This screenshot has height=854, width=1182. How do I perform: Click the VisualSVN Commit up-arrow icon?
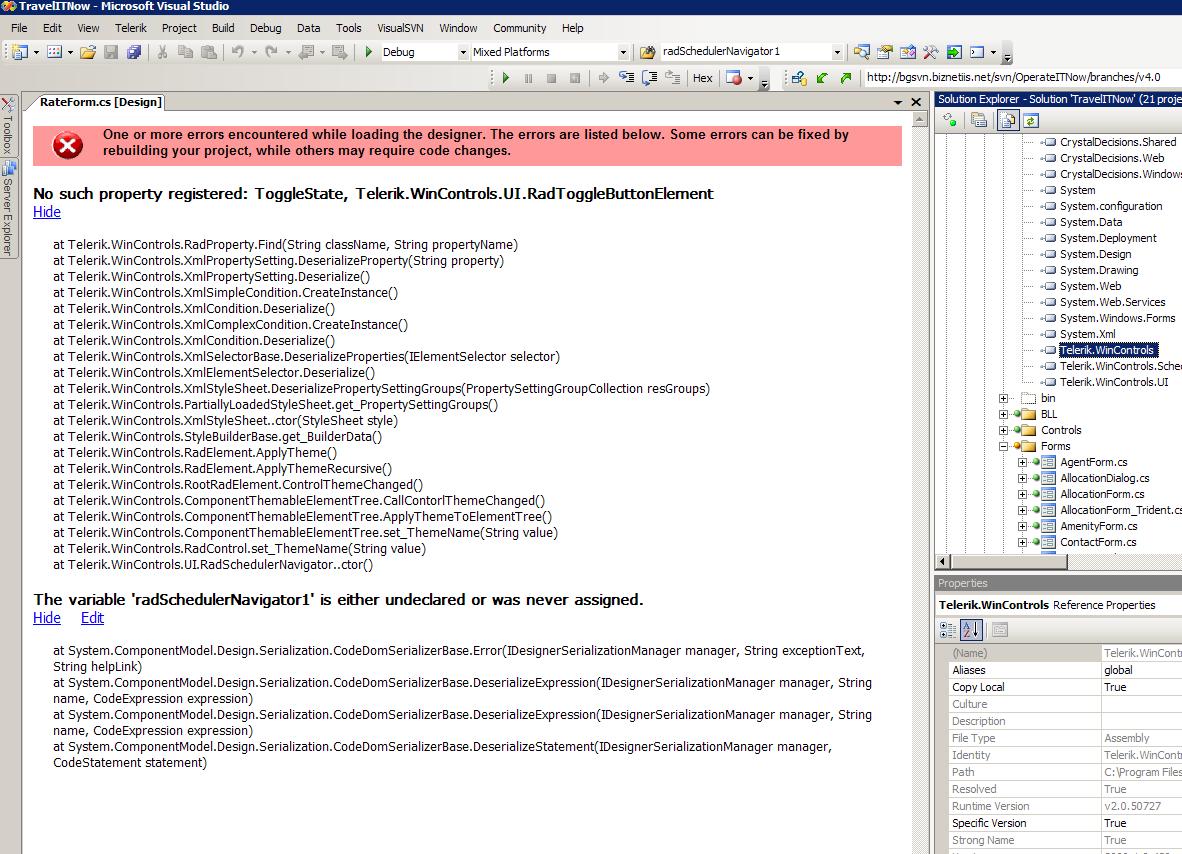click(x=846, y=78)
